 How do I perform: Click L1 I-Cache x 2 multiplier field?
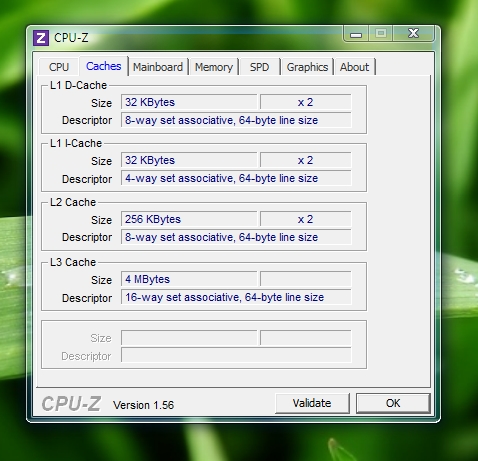(x=306, y=160)
